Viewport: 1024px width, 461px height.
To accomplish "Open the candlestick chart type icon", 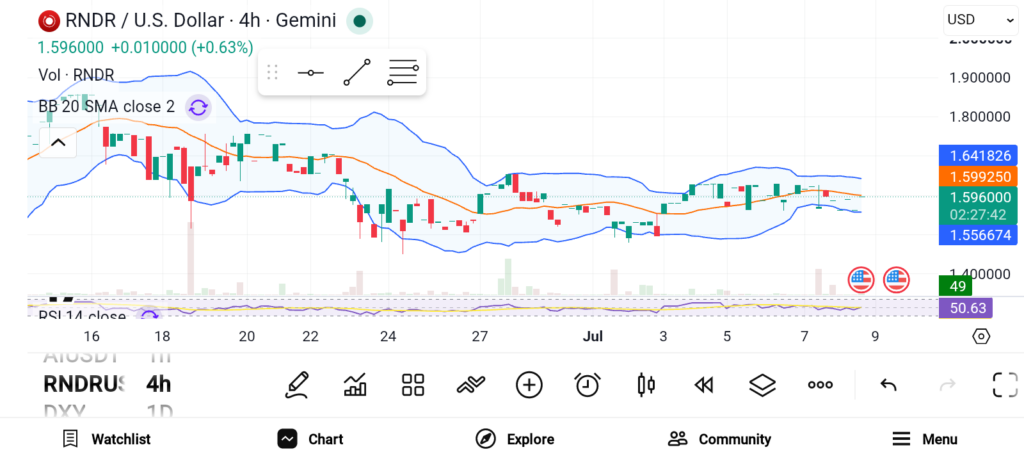I will point(645,385).
